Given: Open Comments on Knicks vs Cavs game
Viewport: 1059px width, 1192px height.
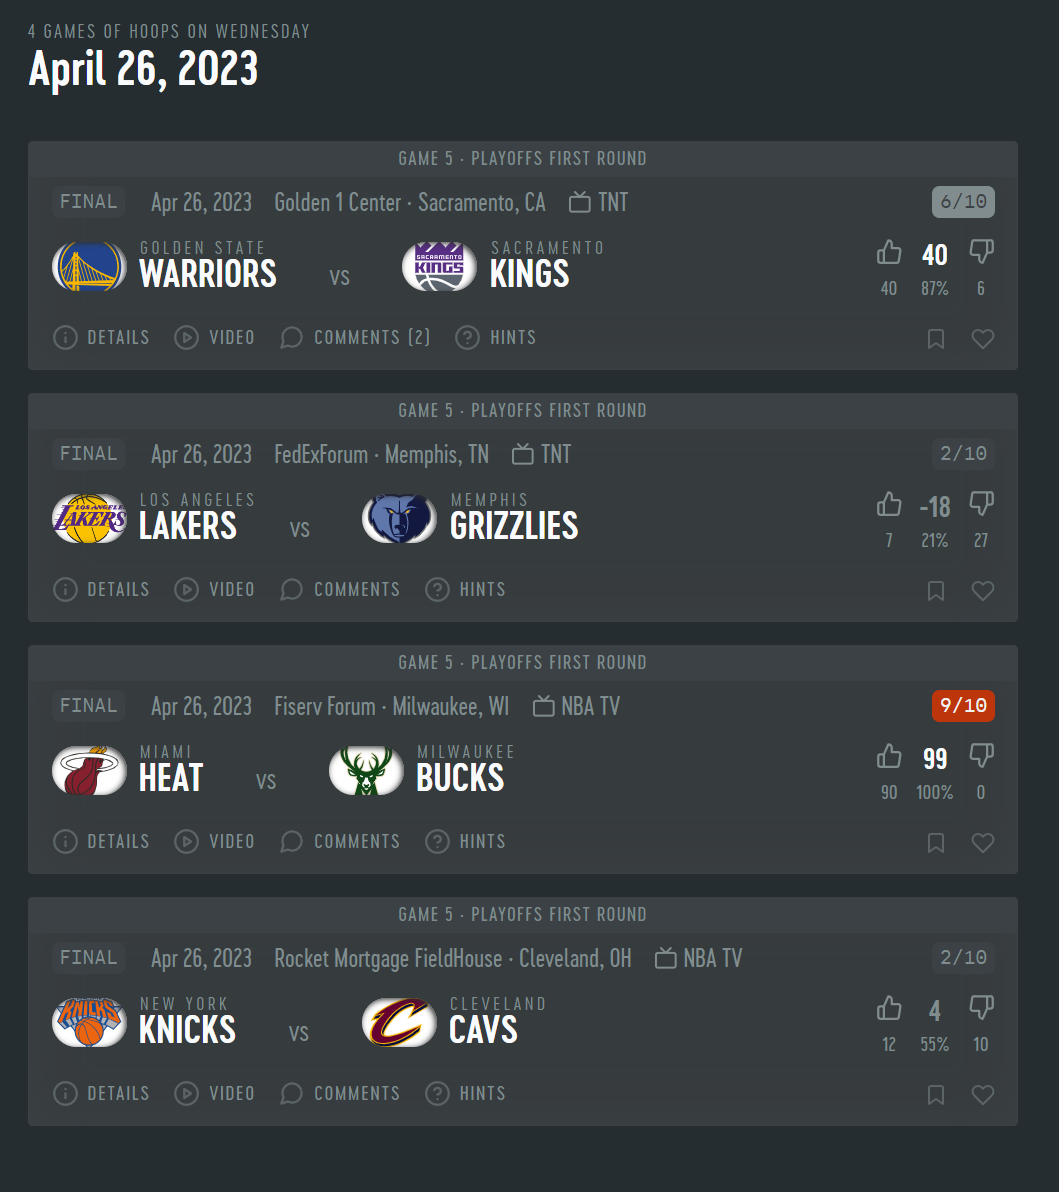Looking at the screenshot, I should [x=340, y=1093].
